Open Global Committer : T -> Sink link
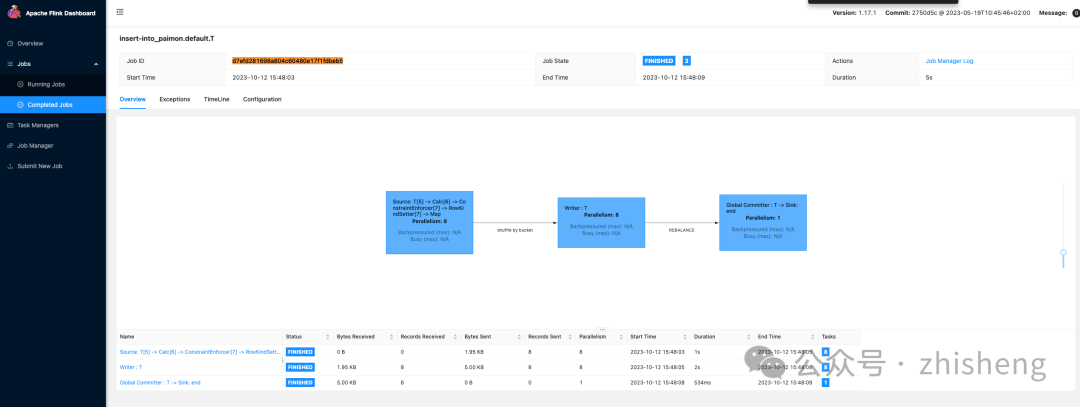Image resolution: width=1080 pixels, height=407 pixels. (x=160, y=382)
